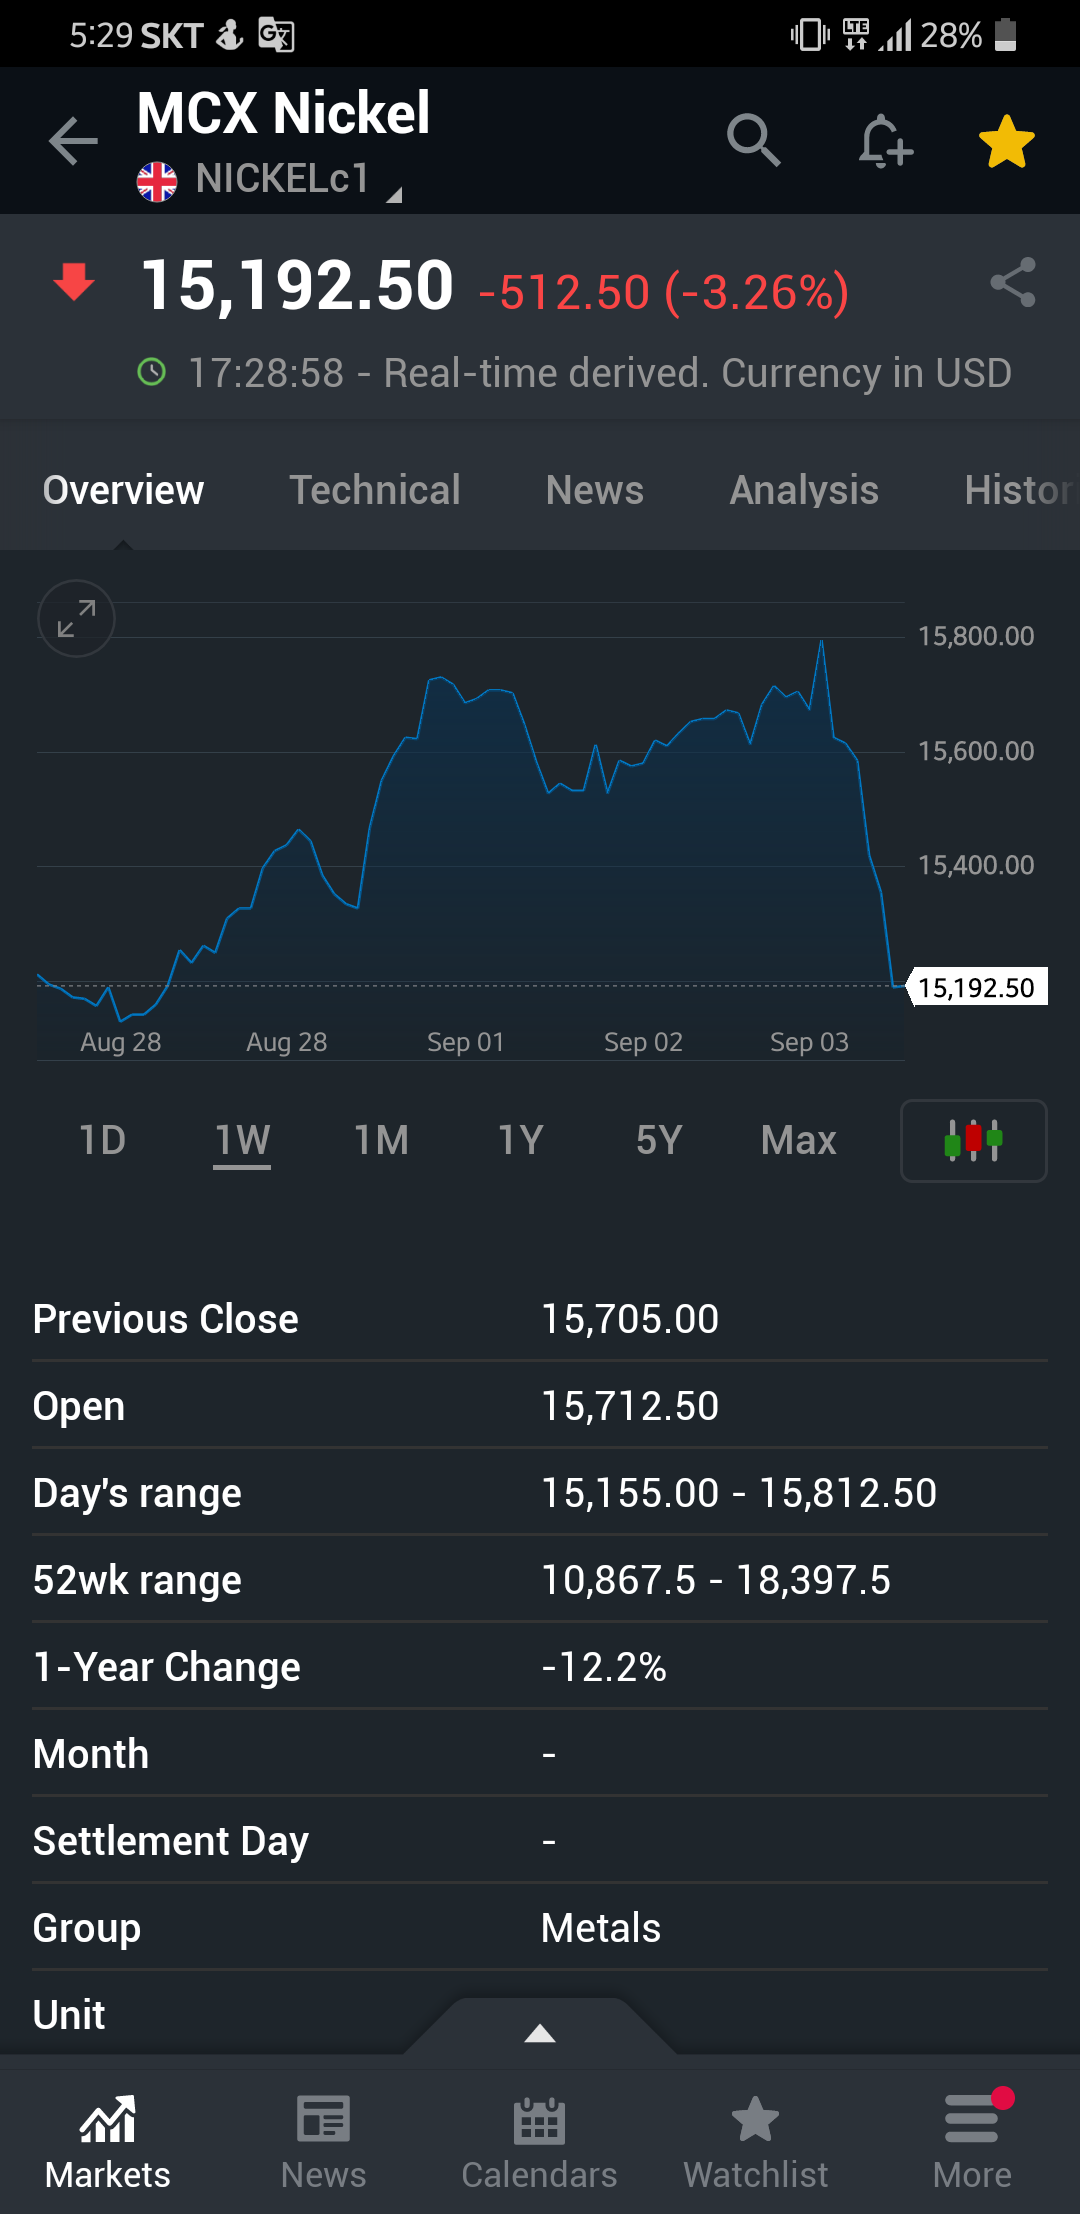Image resolution: width=1080 pixels, height=2214 pixels.
Task: Open the Markets bottom tab
Action: click(108, 2142)
